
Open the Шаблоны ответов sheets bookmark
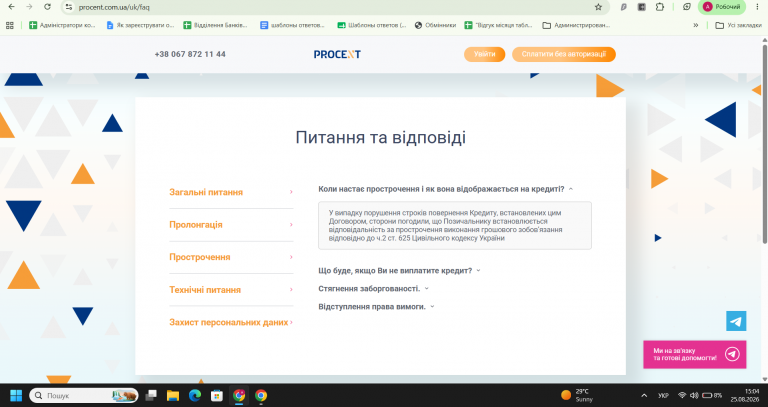(372, 25)
